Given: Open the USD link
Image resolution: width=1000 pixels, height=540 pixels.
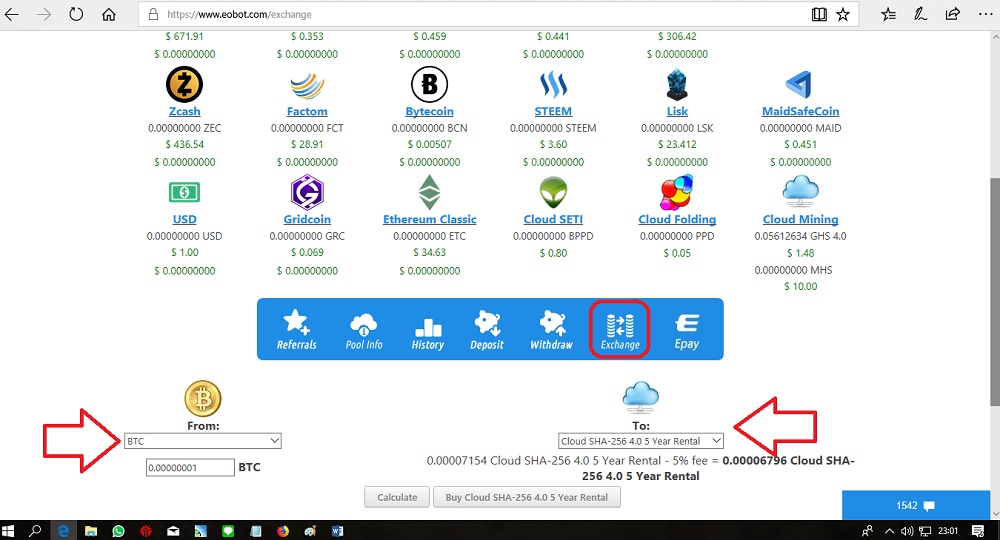Looking at the screenshot, I should [x=184, y=219].
